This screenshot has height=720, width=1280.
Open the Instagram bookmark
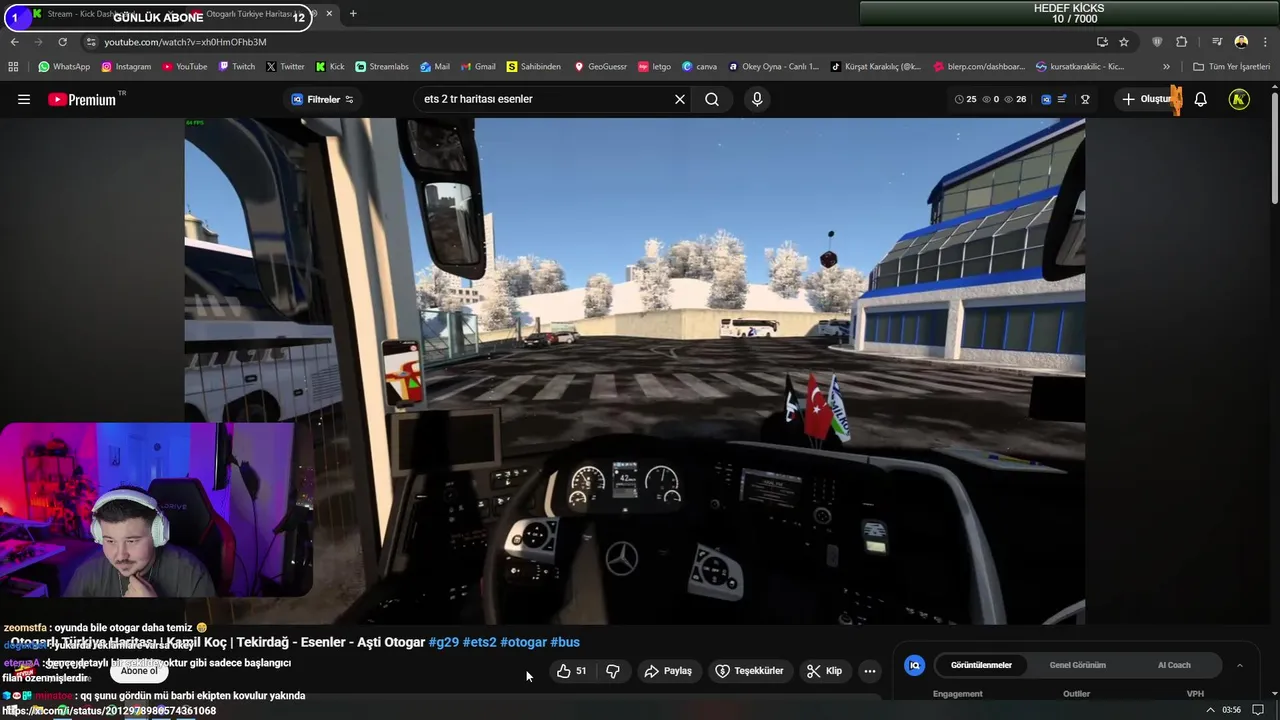tap(126, 67)
